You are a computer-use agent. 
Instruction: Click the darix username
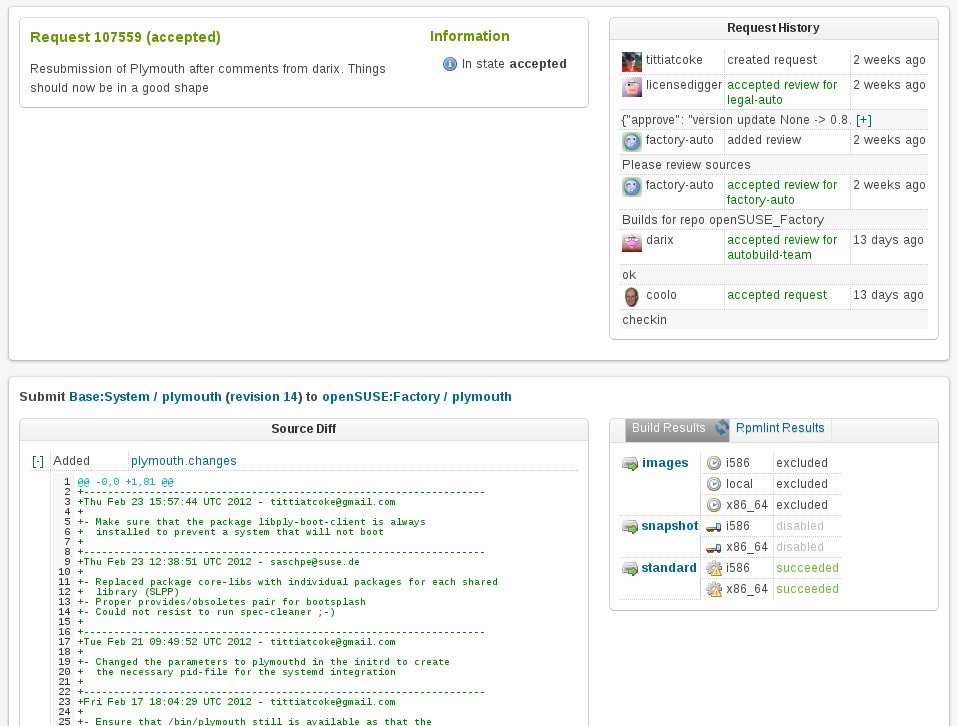coord(660,240)
